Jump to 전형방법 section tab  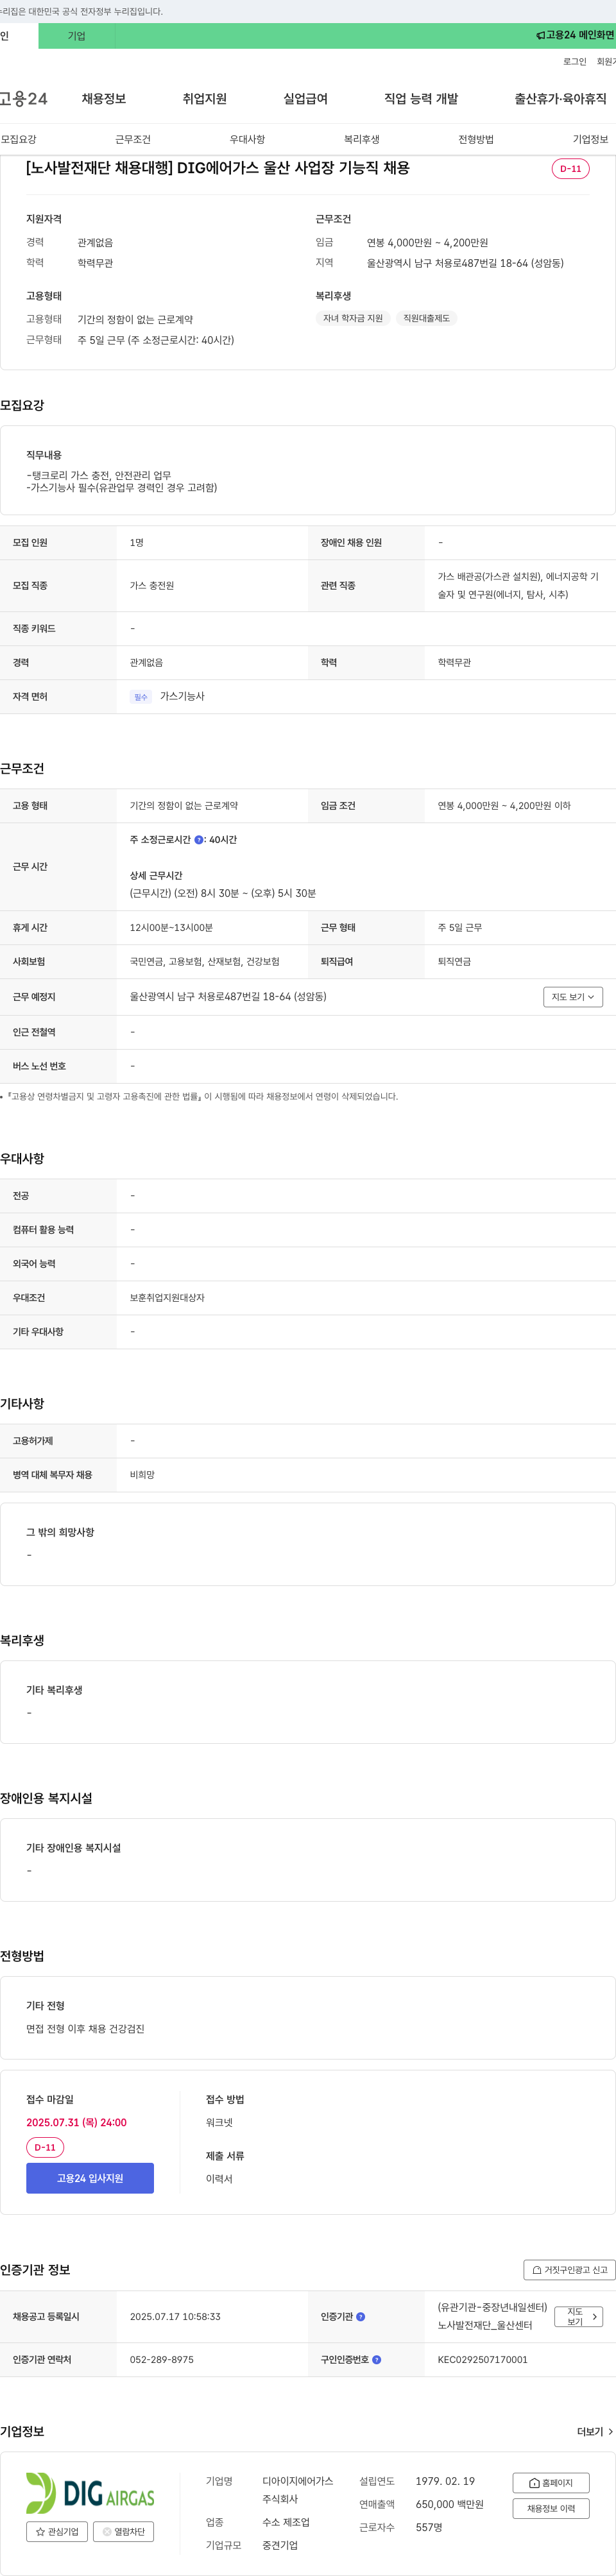(x=476, y=139)
